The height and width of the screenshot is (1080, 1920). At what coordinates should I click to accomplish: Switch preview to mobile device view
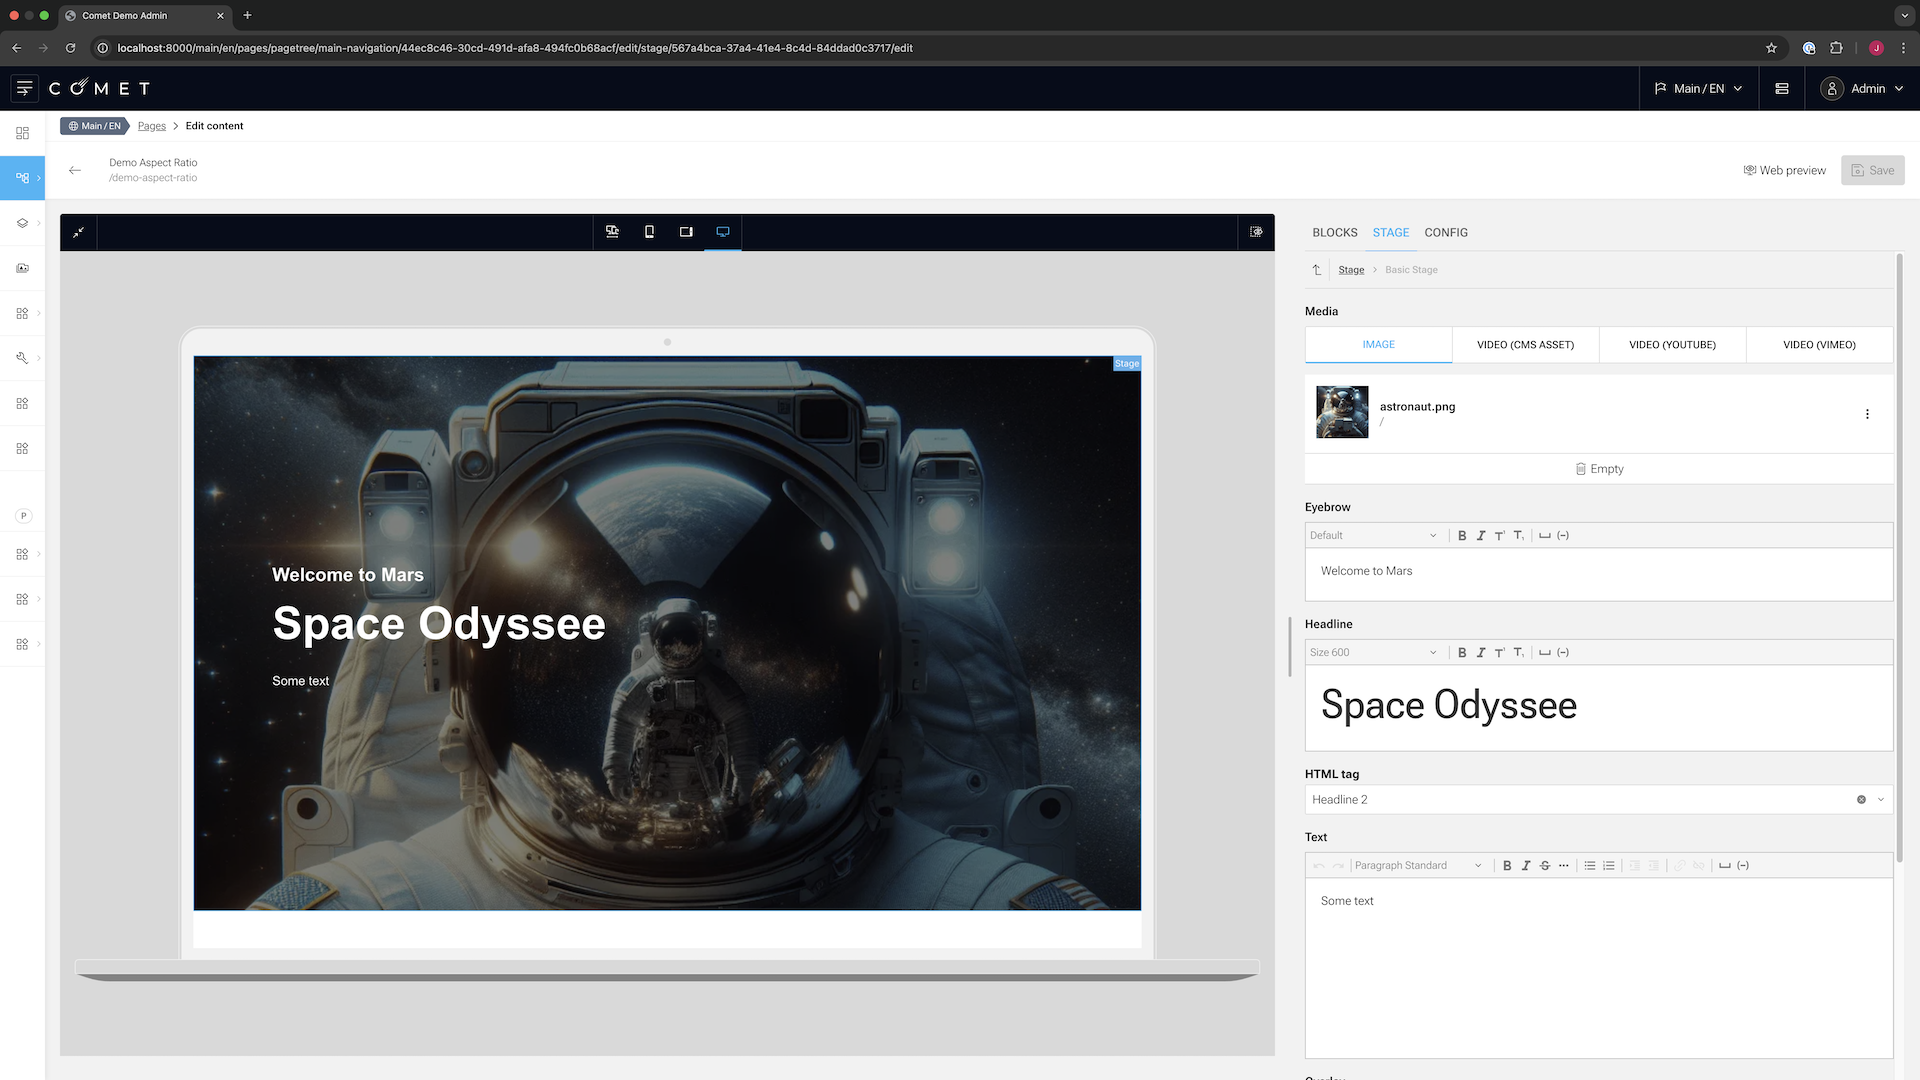[649, 232]
